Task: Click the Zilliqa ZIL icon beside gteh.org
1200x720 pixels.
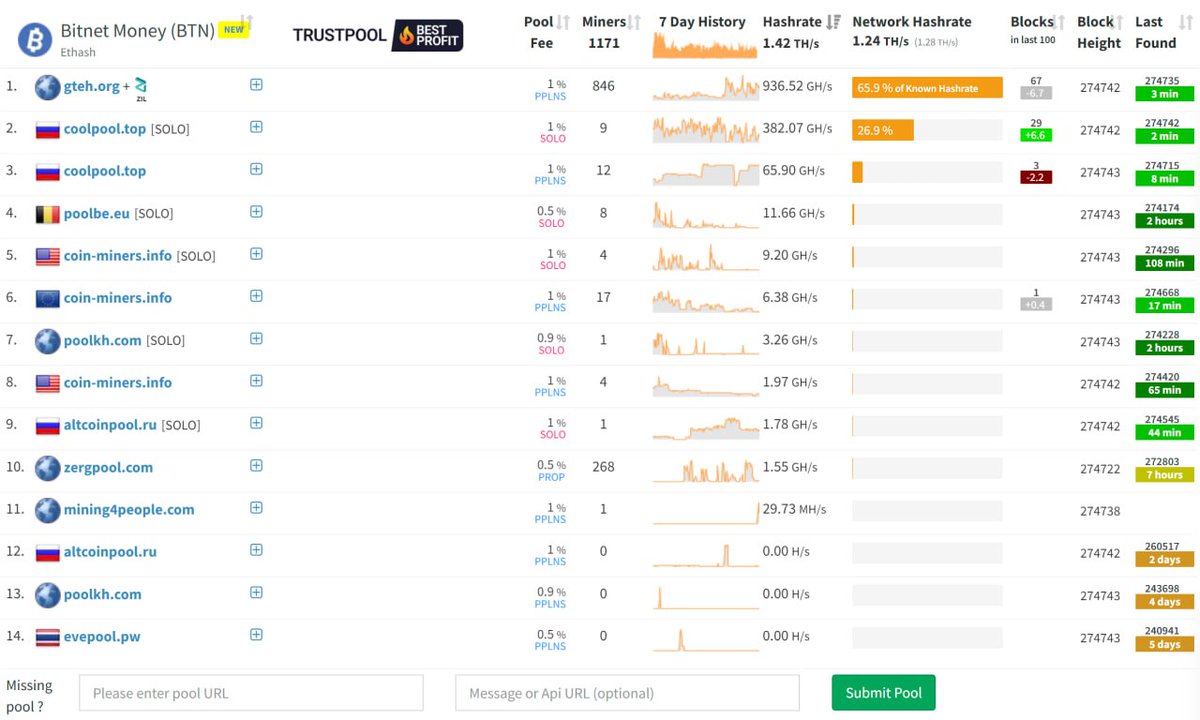Action: coord(141,89)
